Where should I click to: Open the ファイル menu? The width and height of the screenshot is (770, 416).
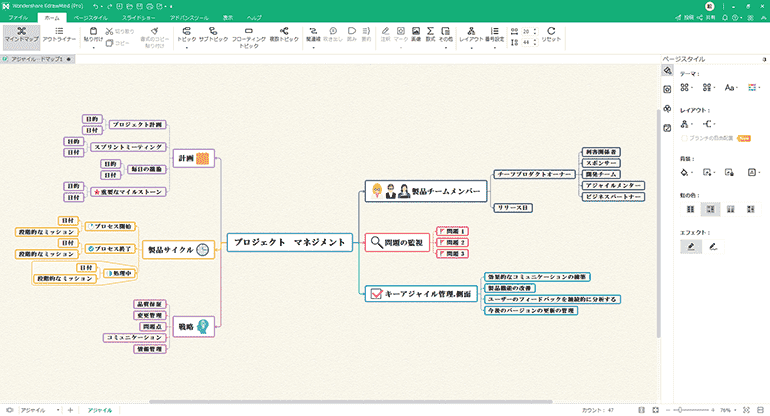point(19,18)
